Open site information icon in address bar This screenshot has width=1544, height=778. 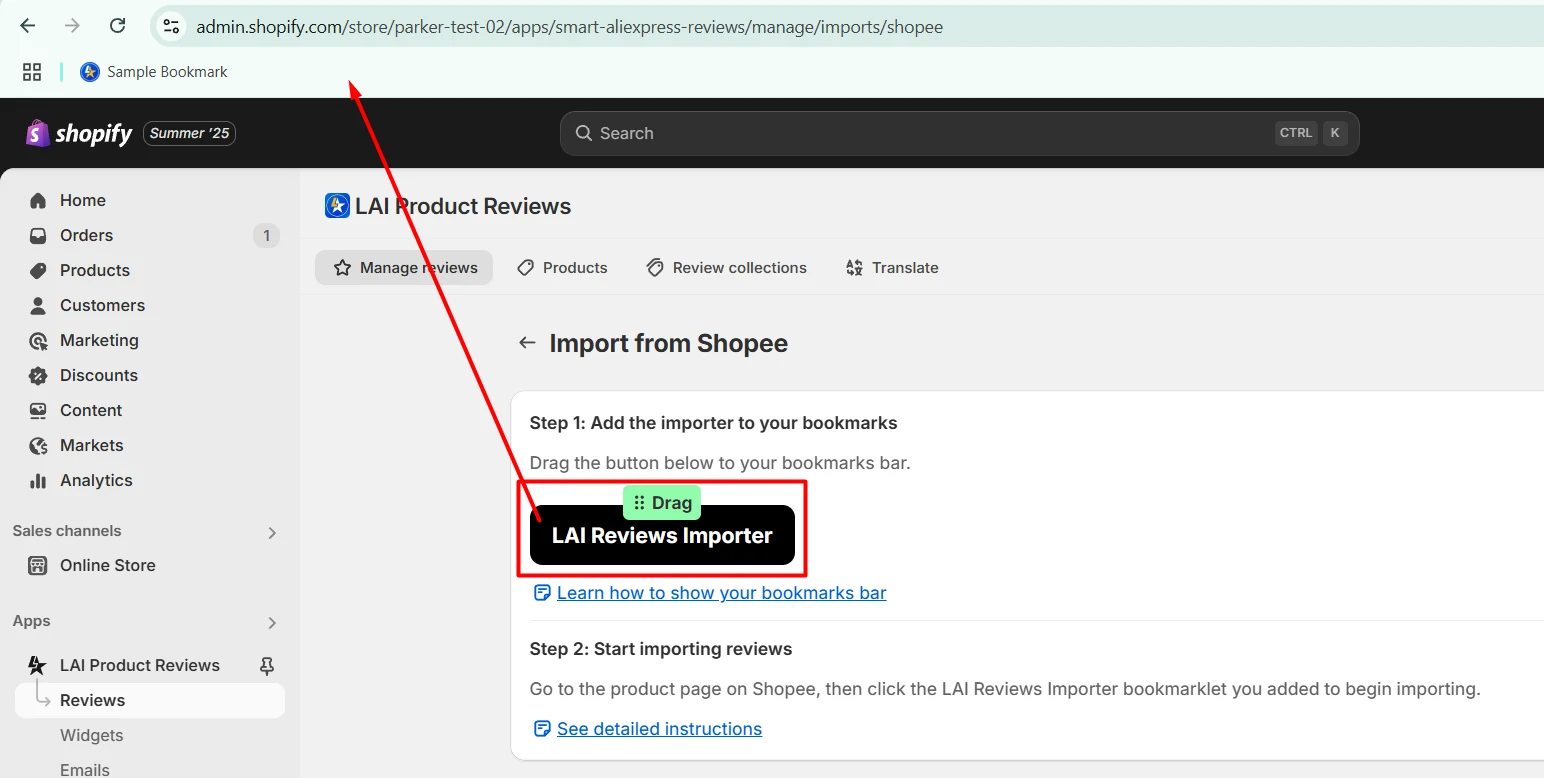171,27
